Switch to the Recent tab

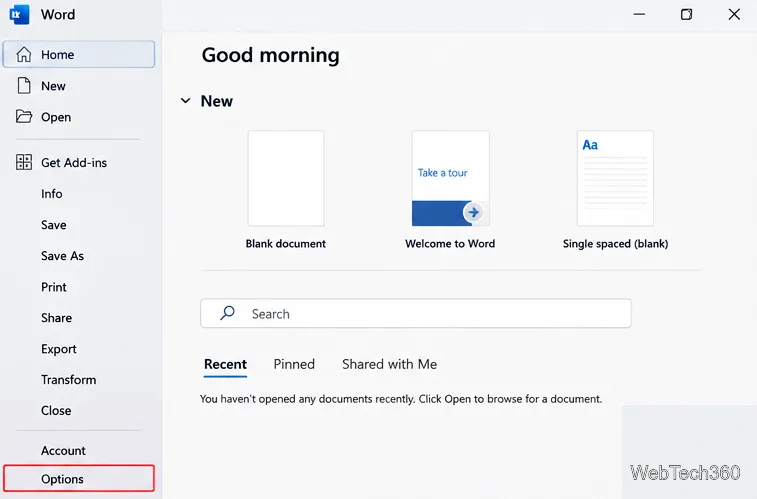225,364
